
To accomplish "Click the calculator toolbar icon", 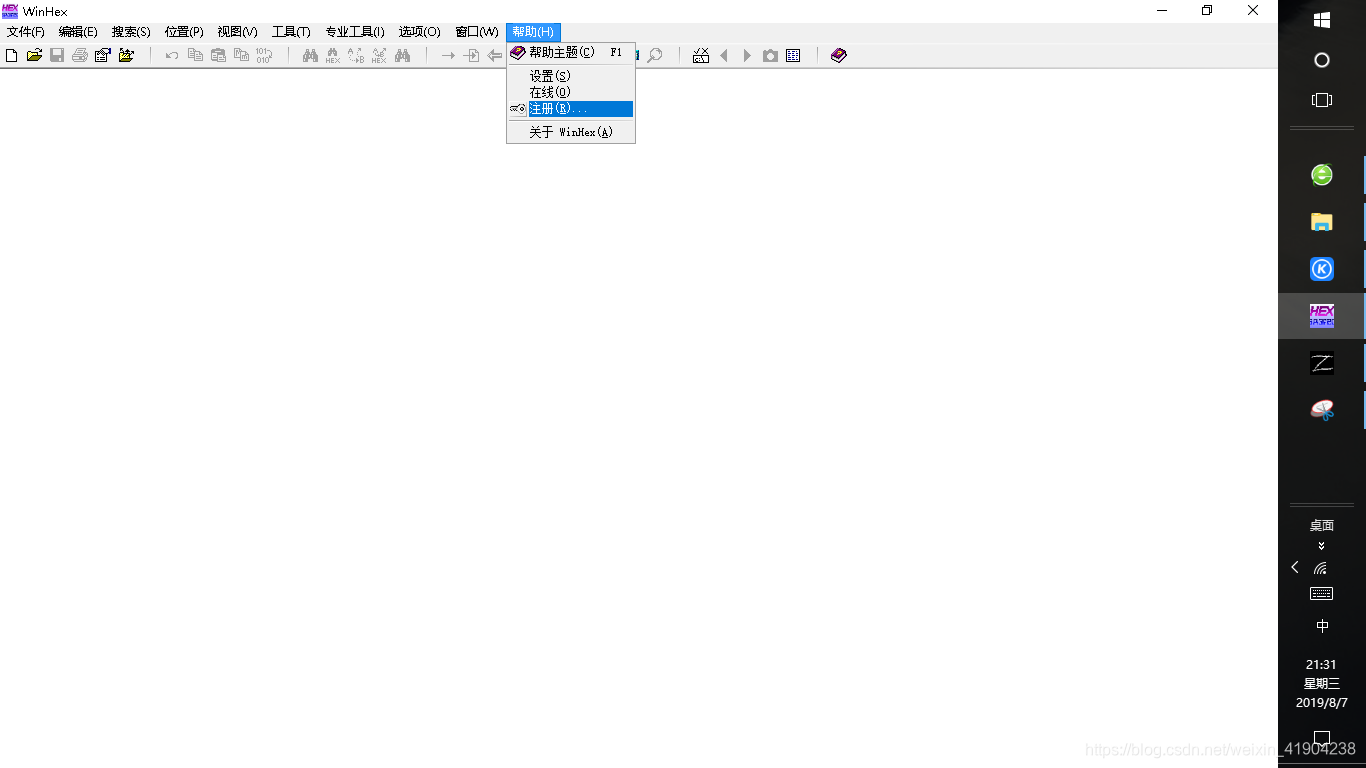I will pos(701,56).
